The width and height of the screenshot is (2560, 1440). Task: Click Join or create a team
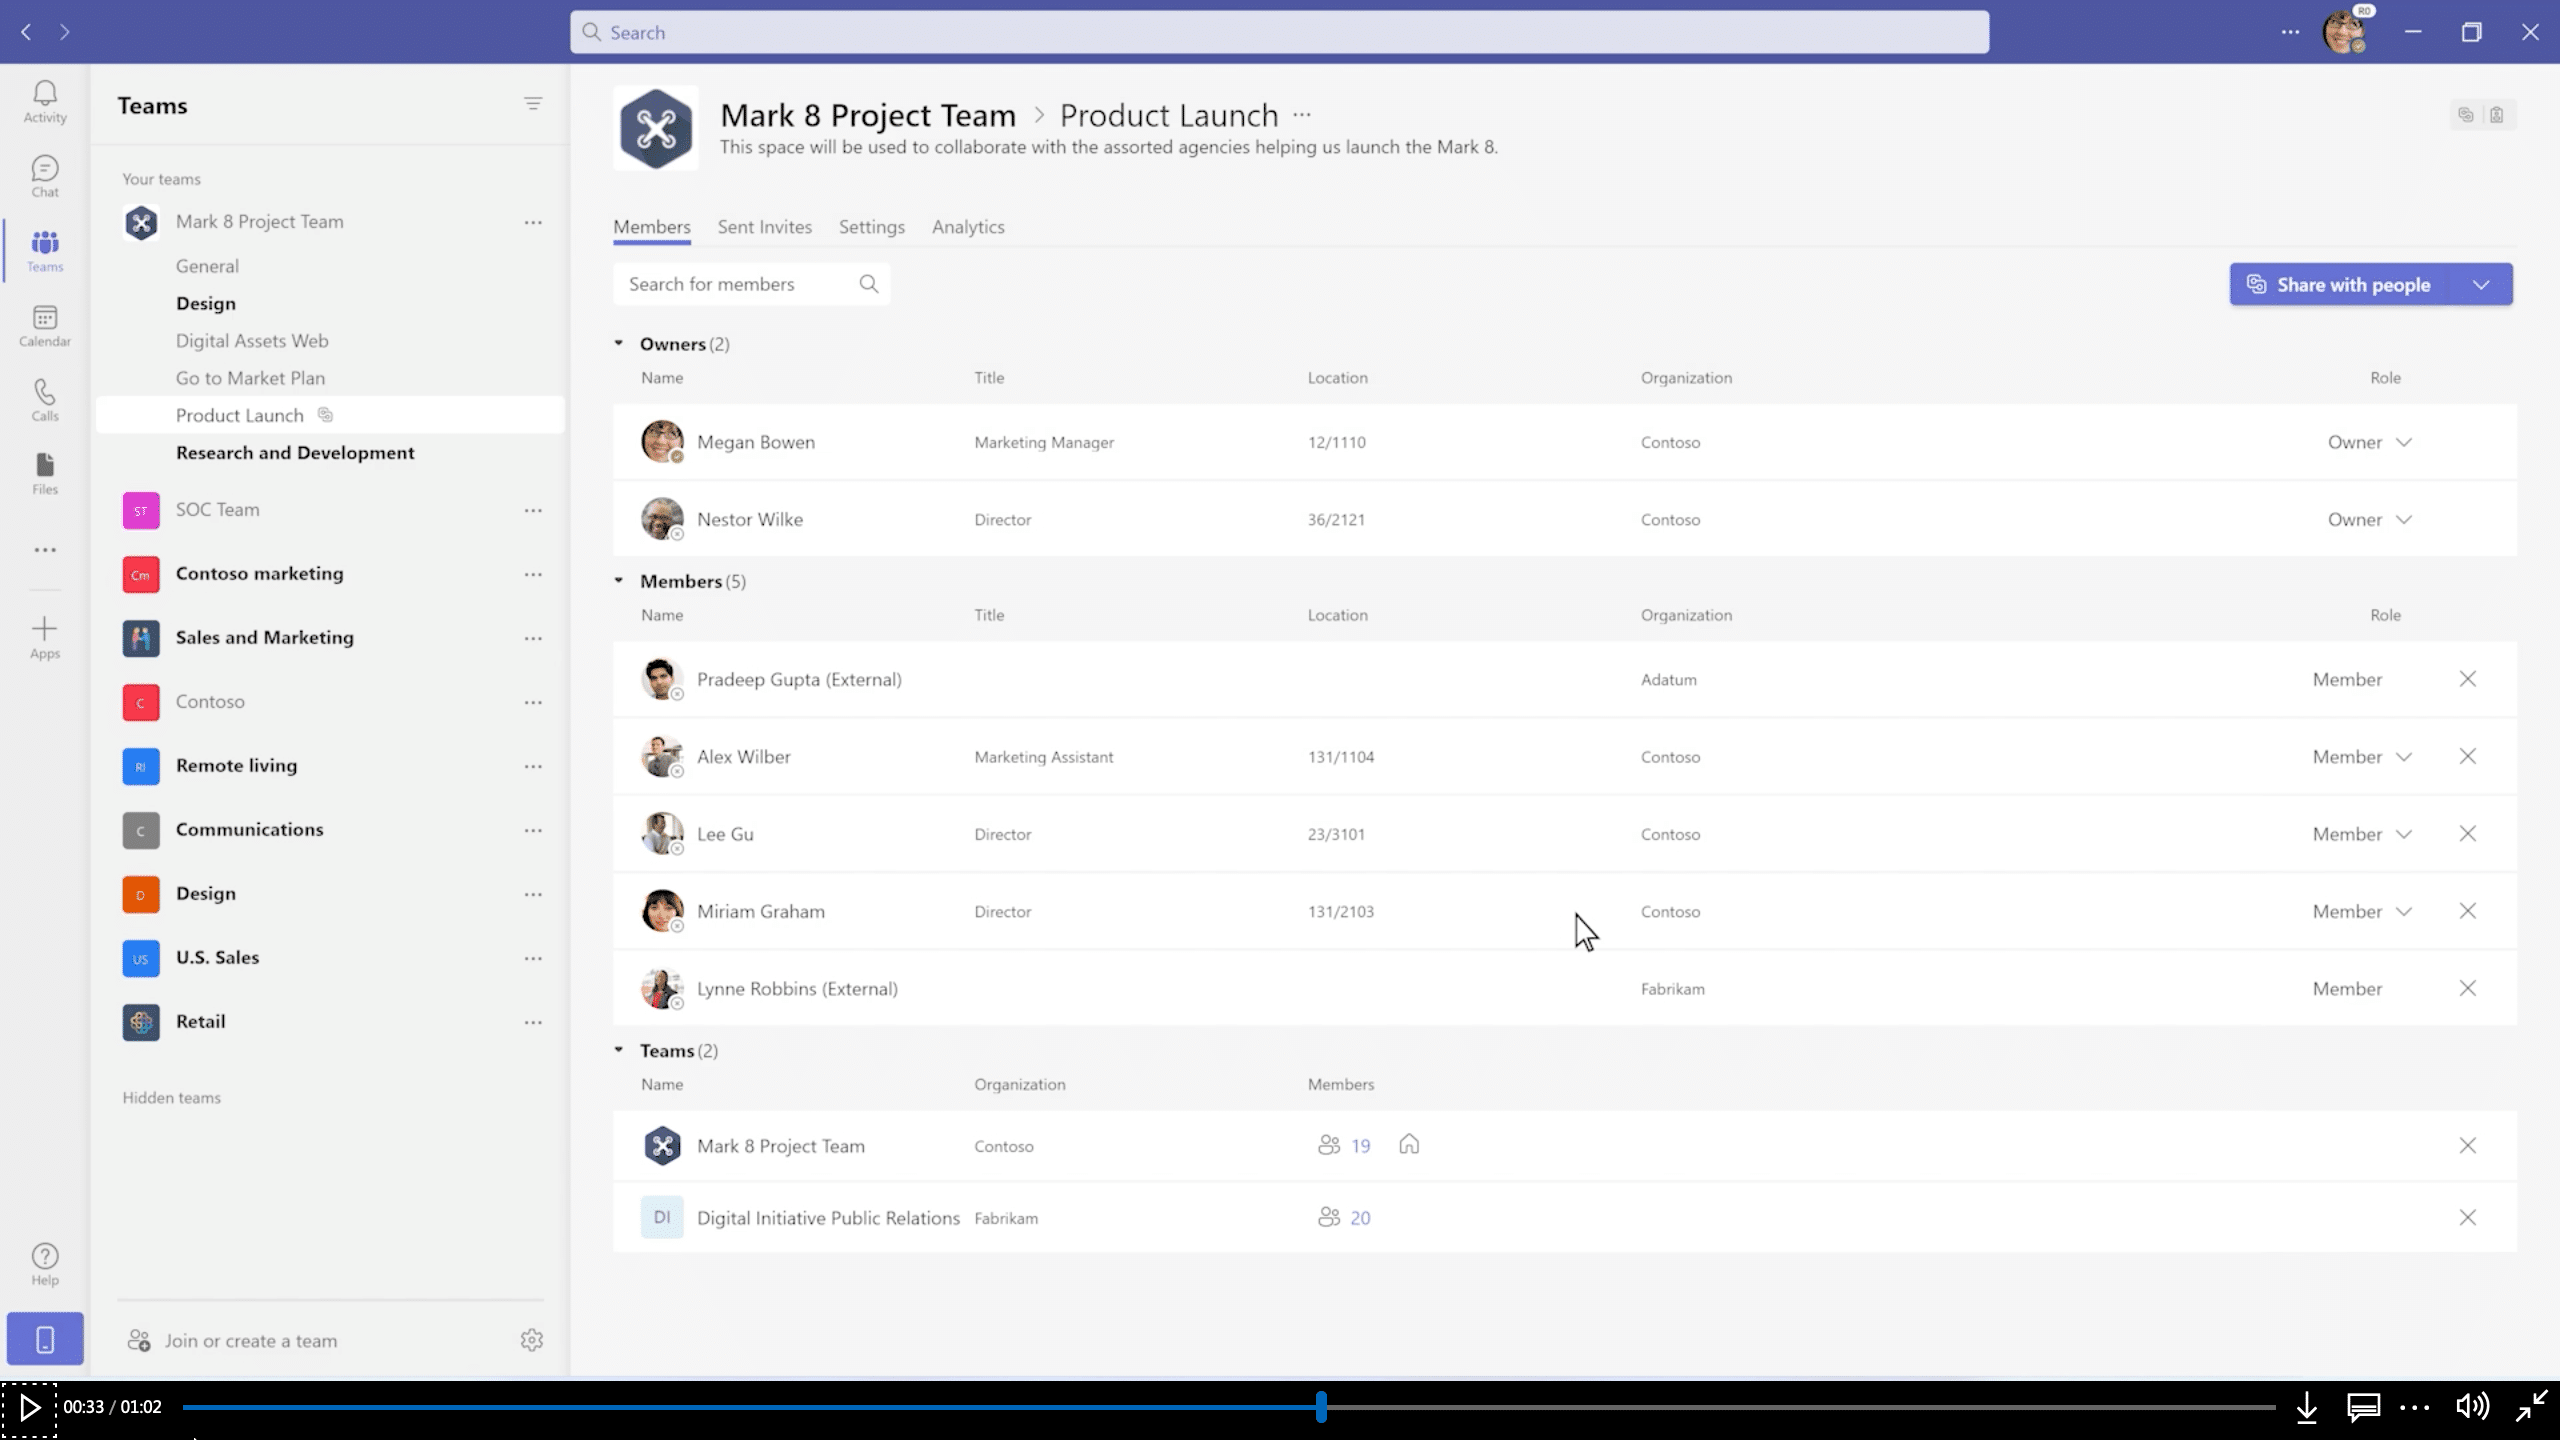(249, 1340)
